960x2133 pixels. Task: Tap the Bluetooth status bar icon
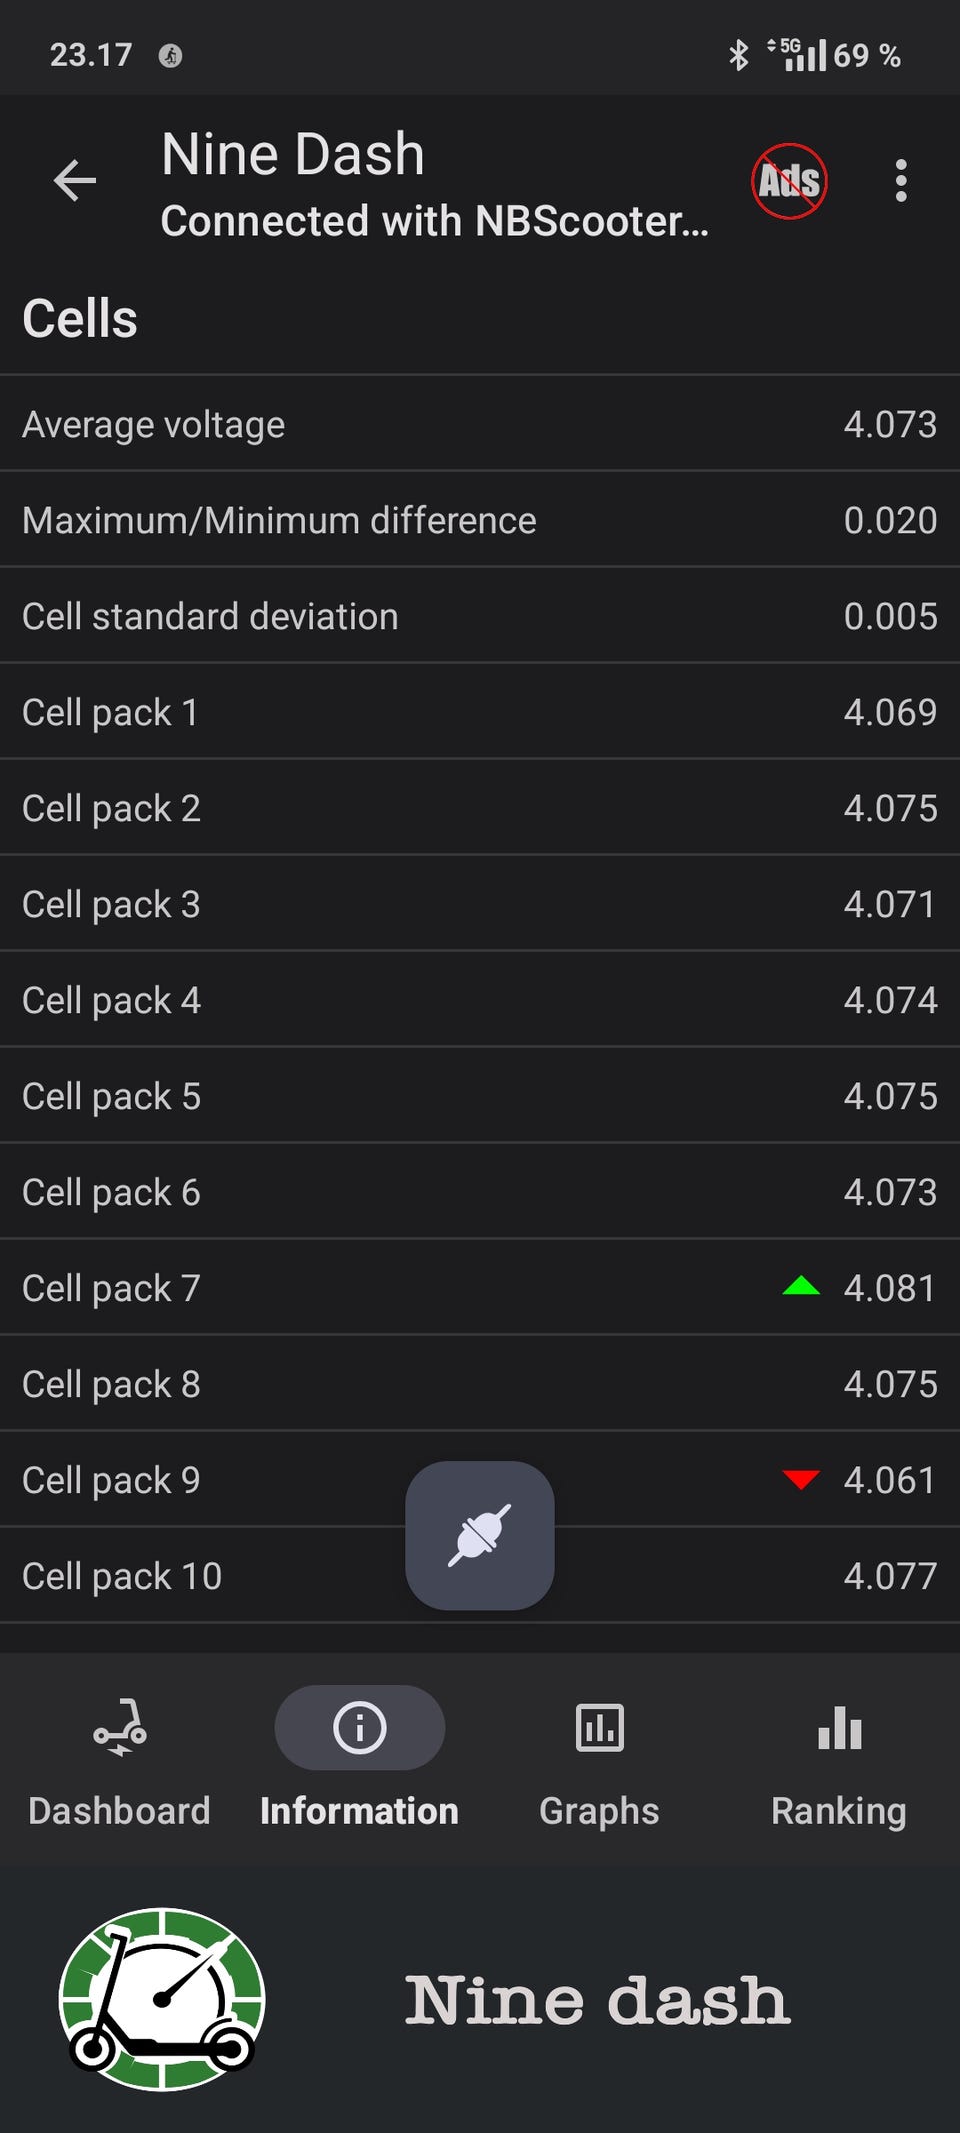click(x=739, y=55)
